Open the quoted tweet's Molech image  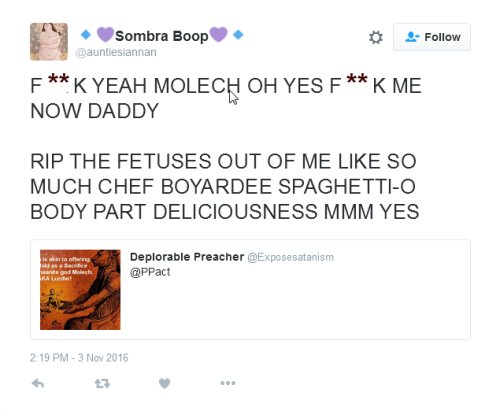(x=80, y=290)
